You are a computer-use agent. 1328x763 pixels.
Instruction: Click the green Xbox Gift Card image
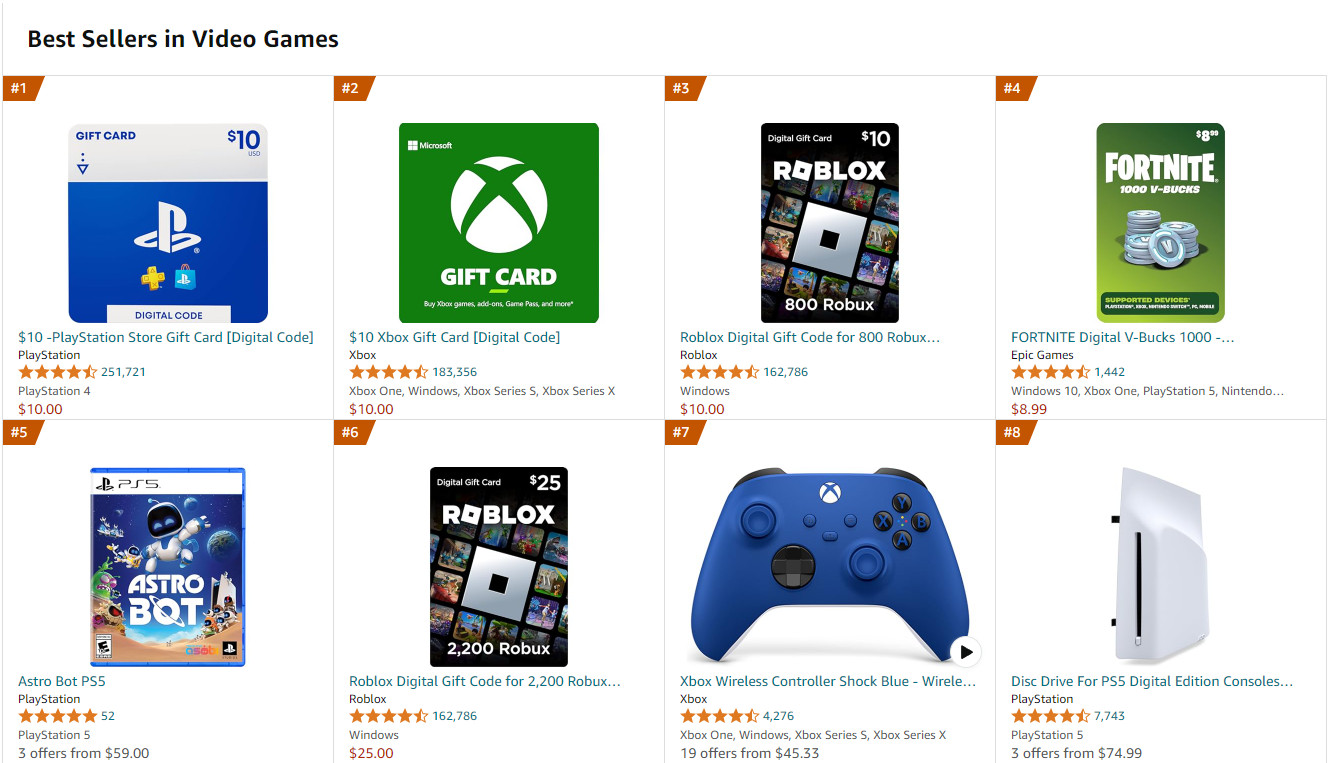498,222
